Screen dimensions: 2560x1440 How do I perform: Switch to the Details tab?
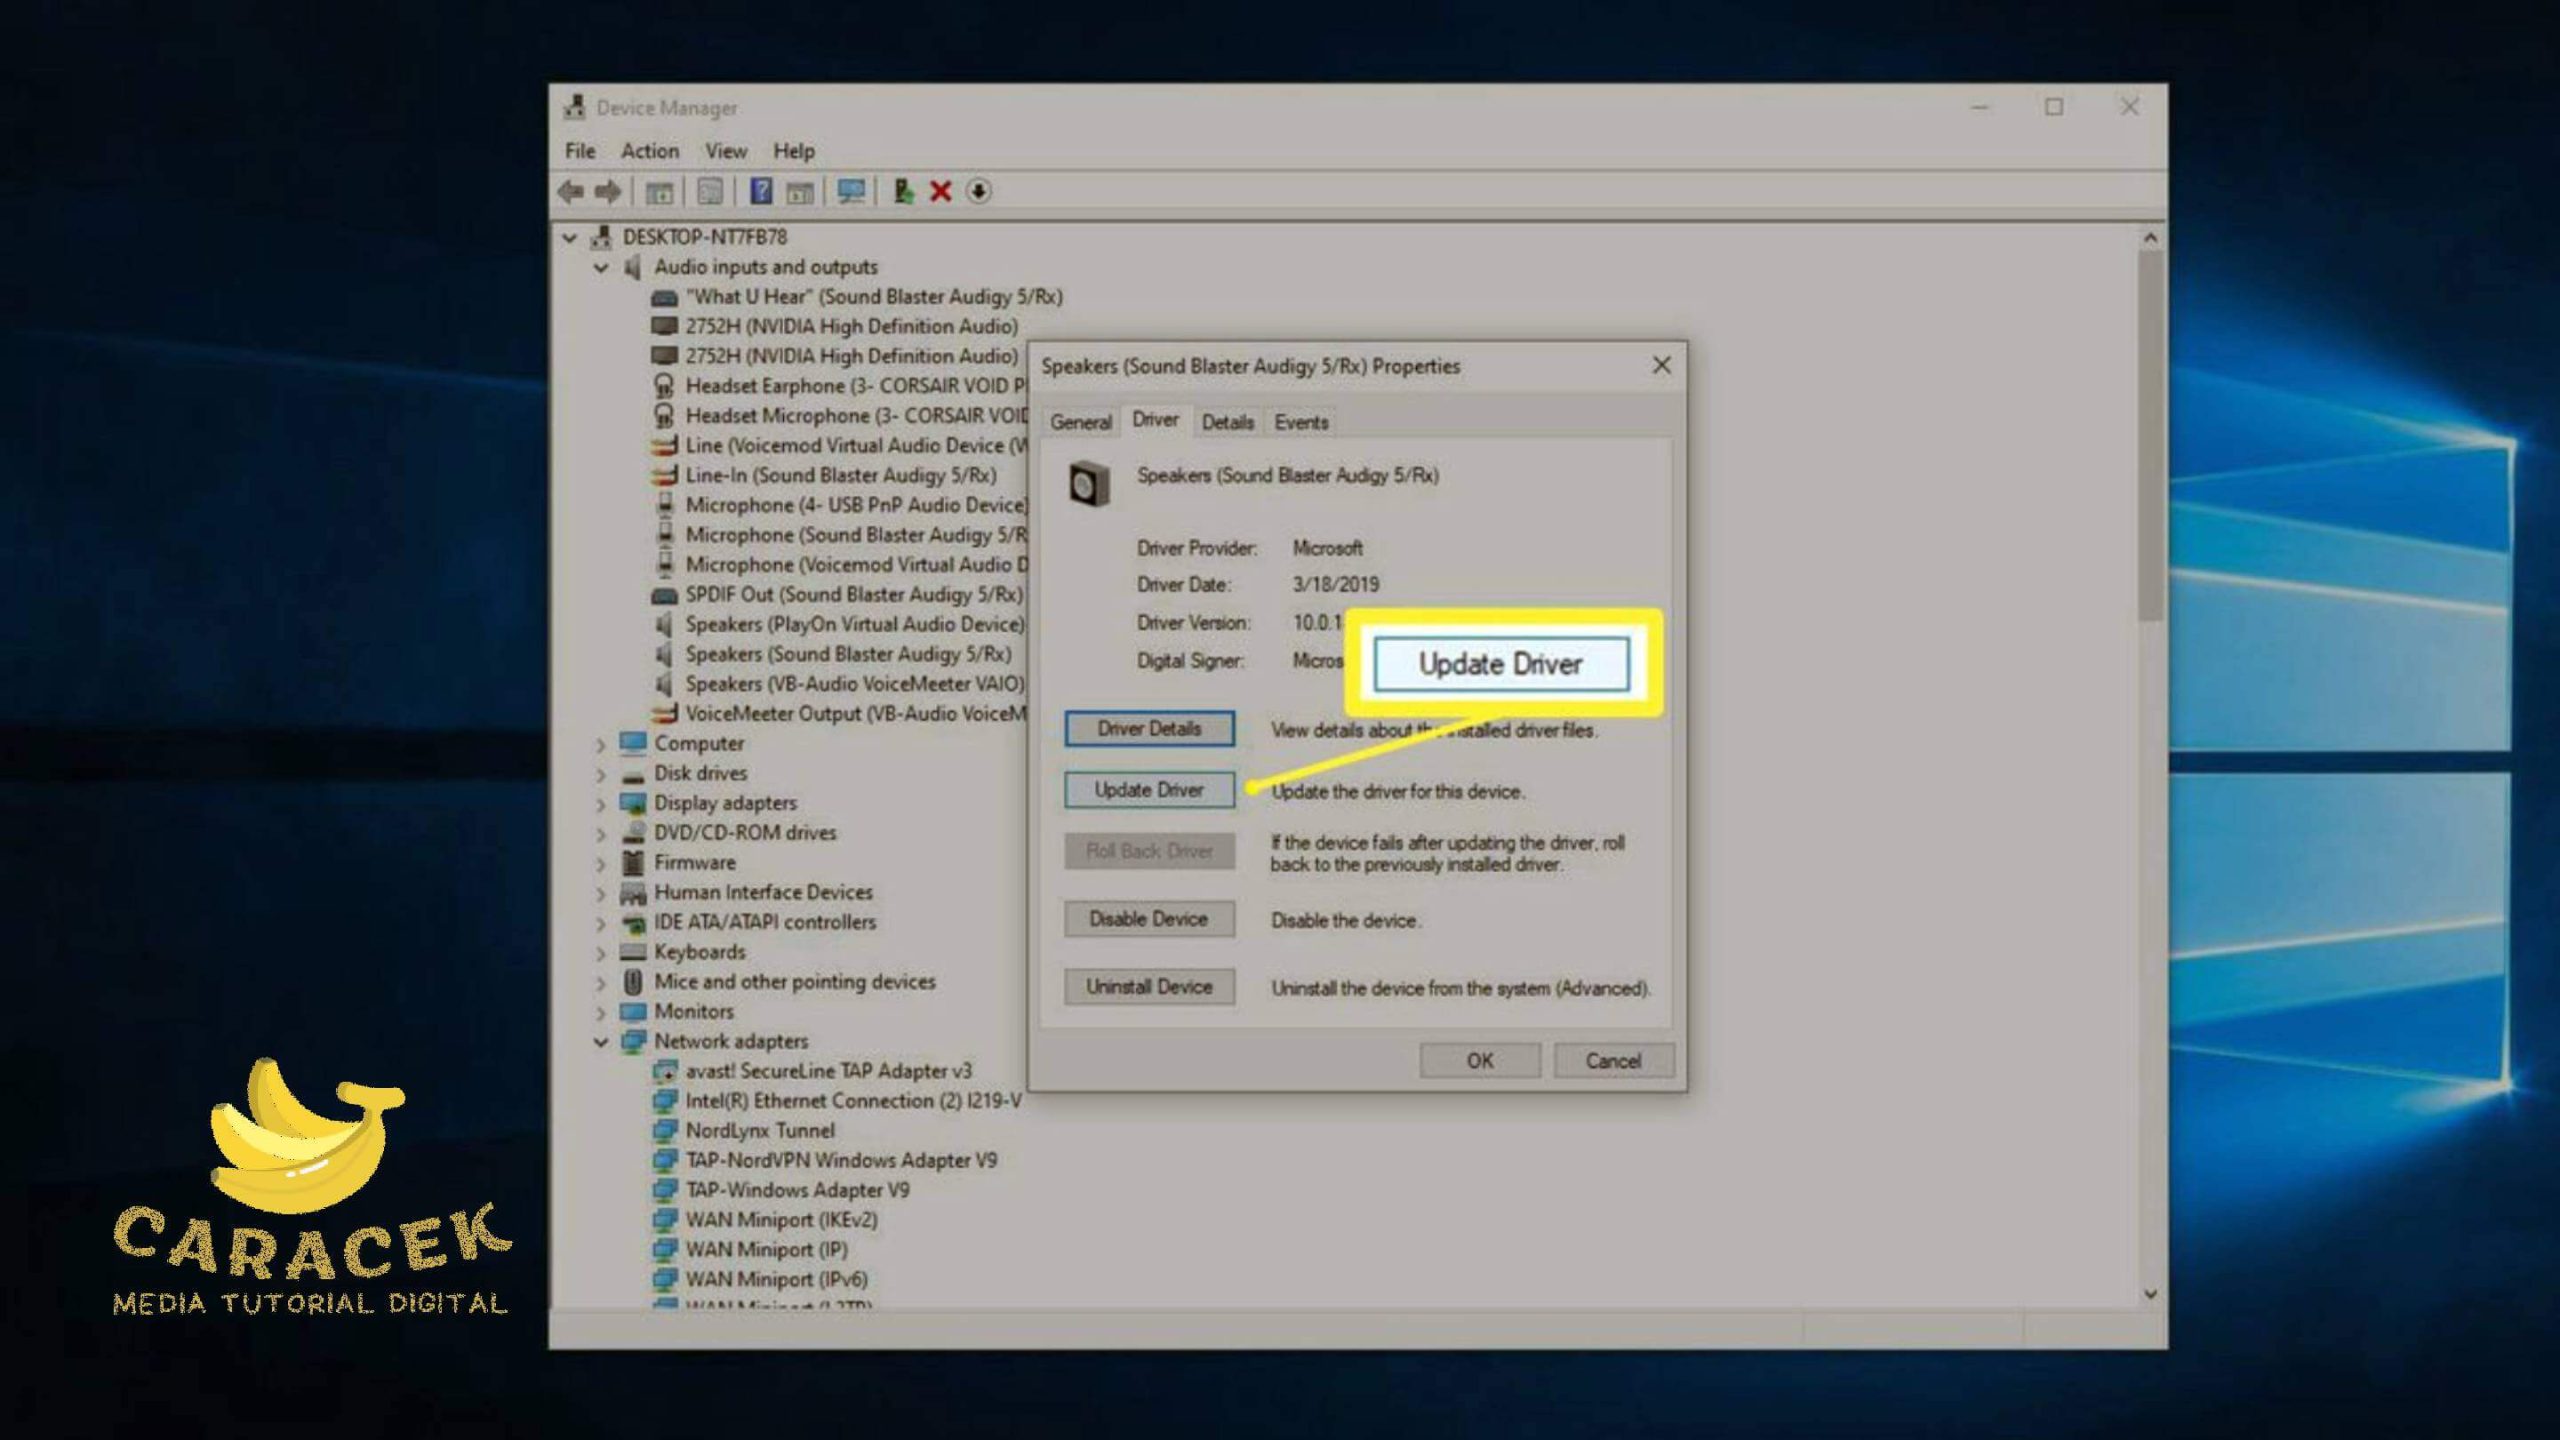[1227, 422]
